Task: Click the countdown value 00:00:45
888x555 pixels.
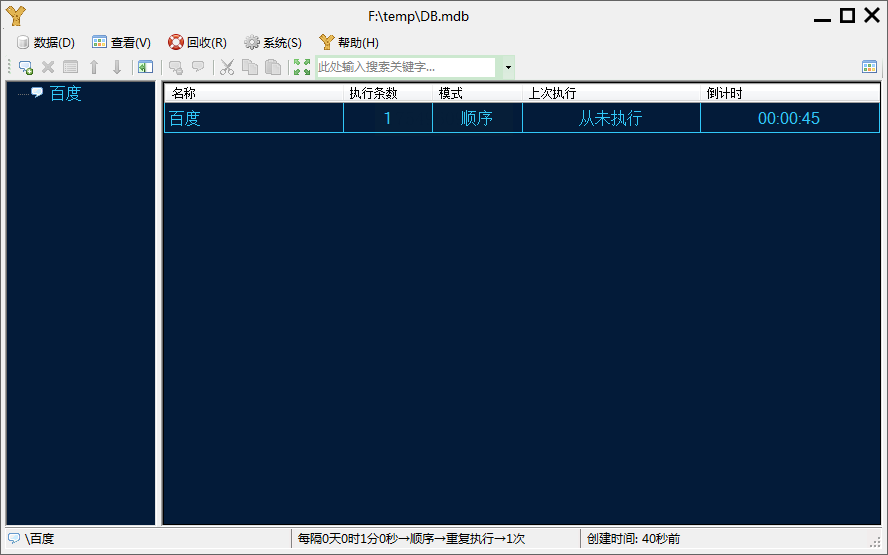Action: pos(789,118)
